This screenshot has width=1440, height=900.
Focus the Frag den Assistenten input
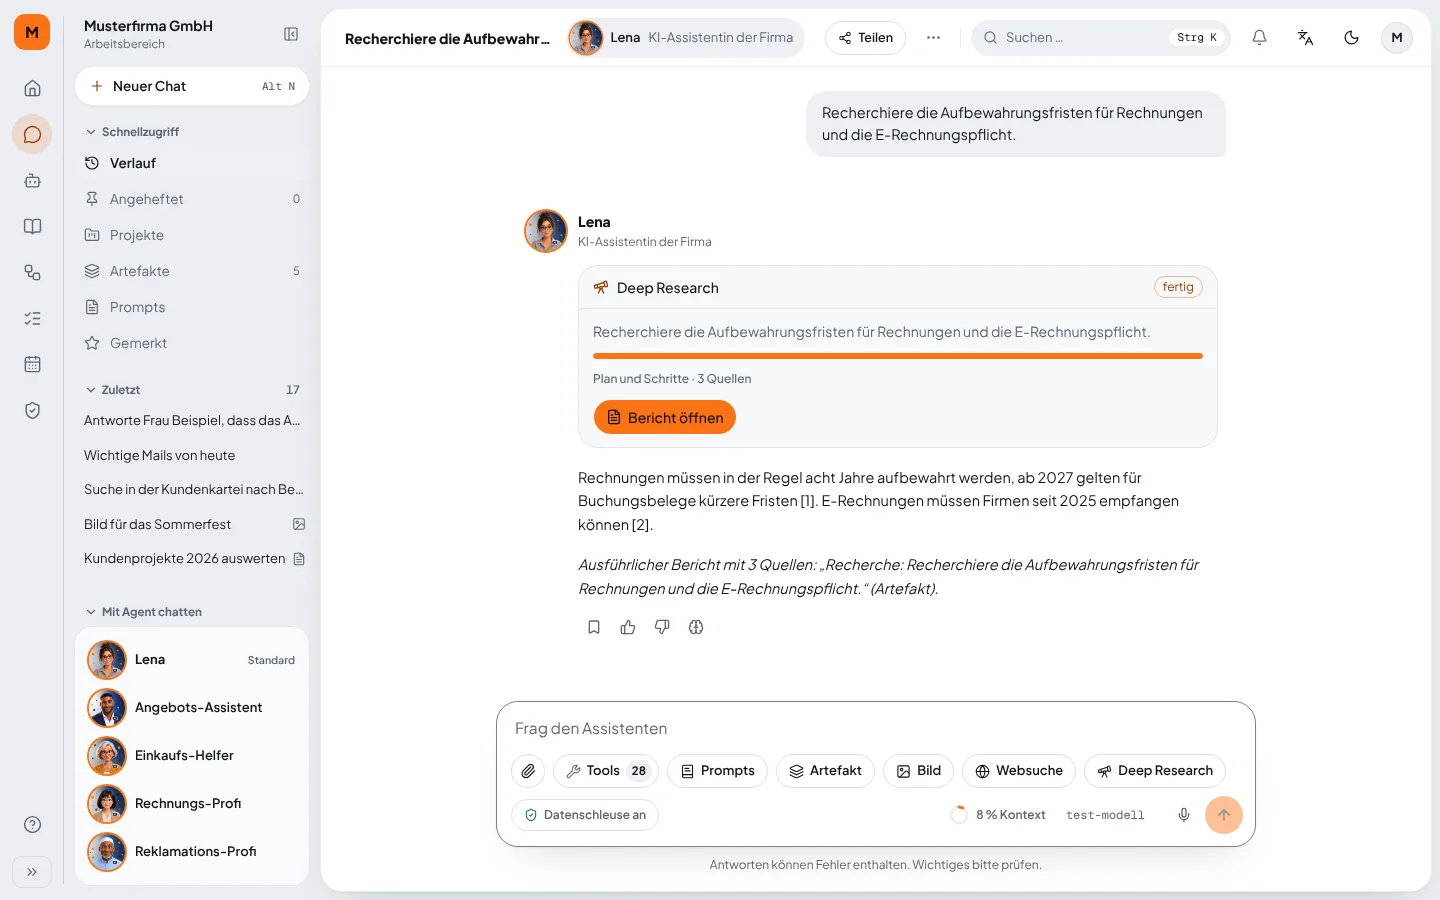pos(876,729)
